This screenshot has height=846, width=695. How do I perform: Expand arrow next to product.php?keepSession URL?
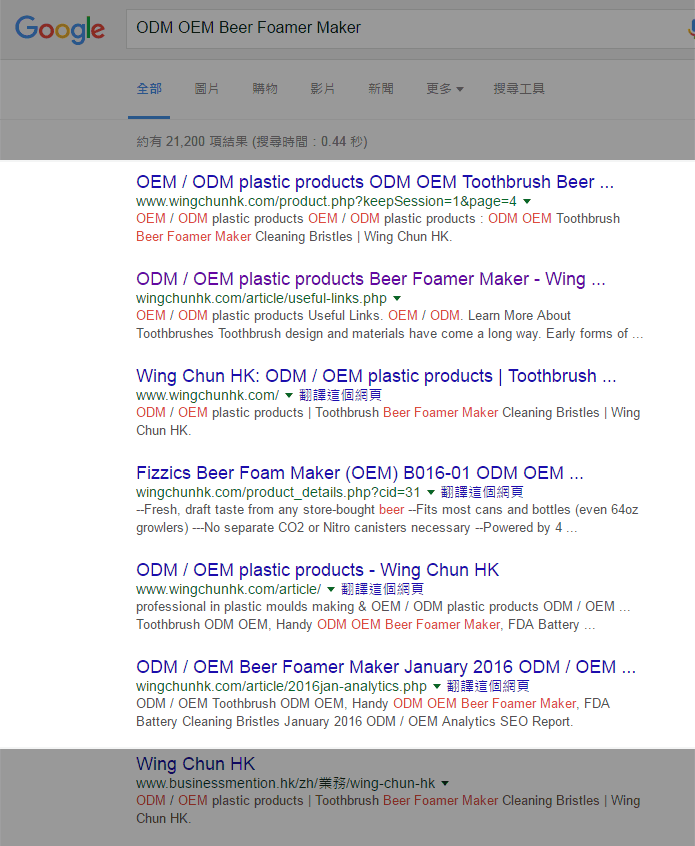(527, 201)
